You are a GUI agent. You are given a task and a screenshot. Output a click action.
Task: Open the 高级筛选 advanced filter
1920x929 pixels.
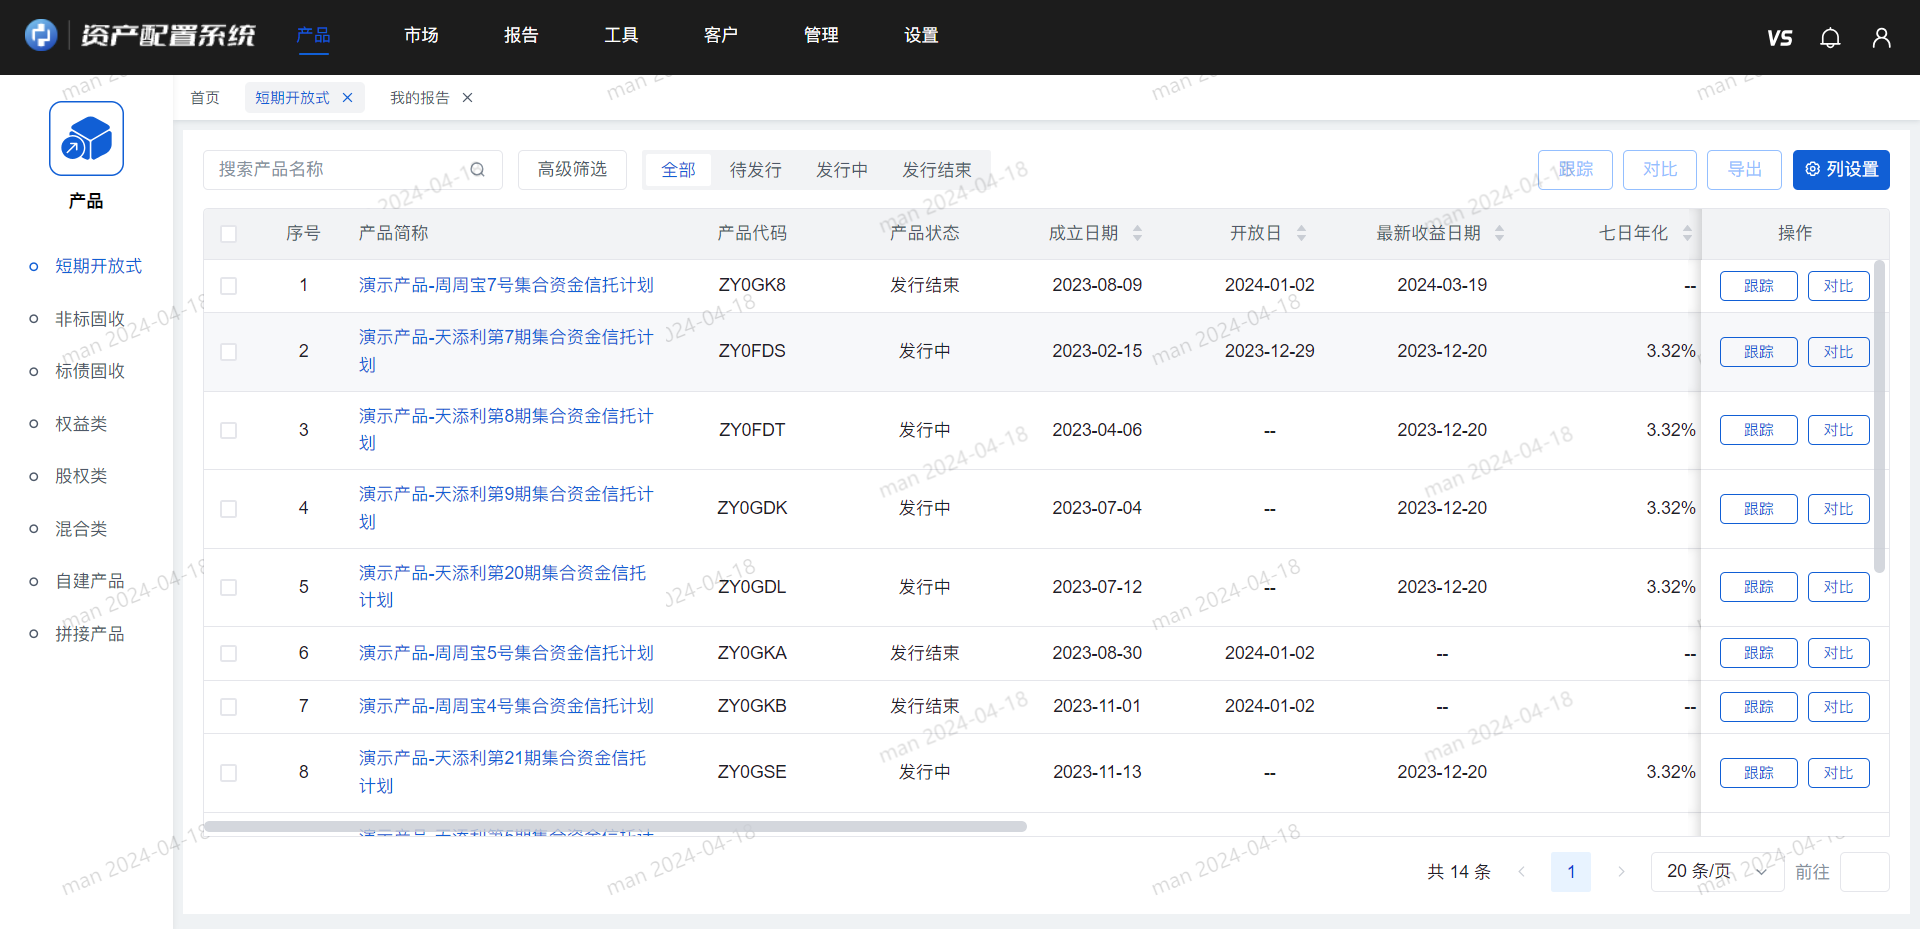pos(572,170)
